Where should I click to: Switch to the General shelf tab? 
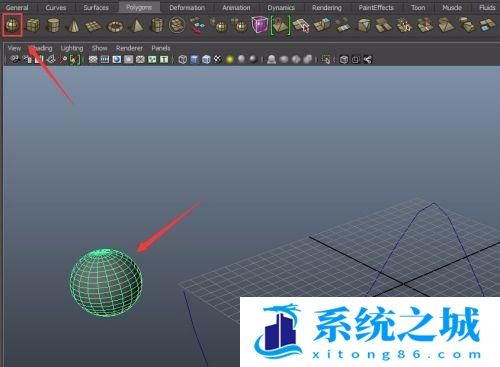coord(17,7)
